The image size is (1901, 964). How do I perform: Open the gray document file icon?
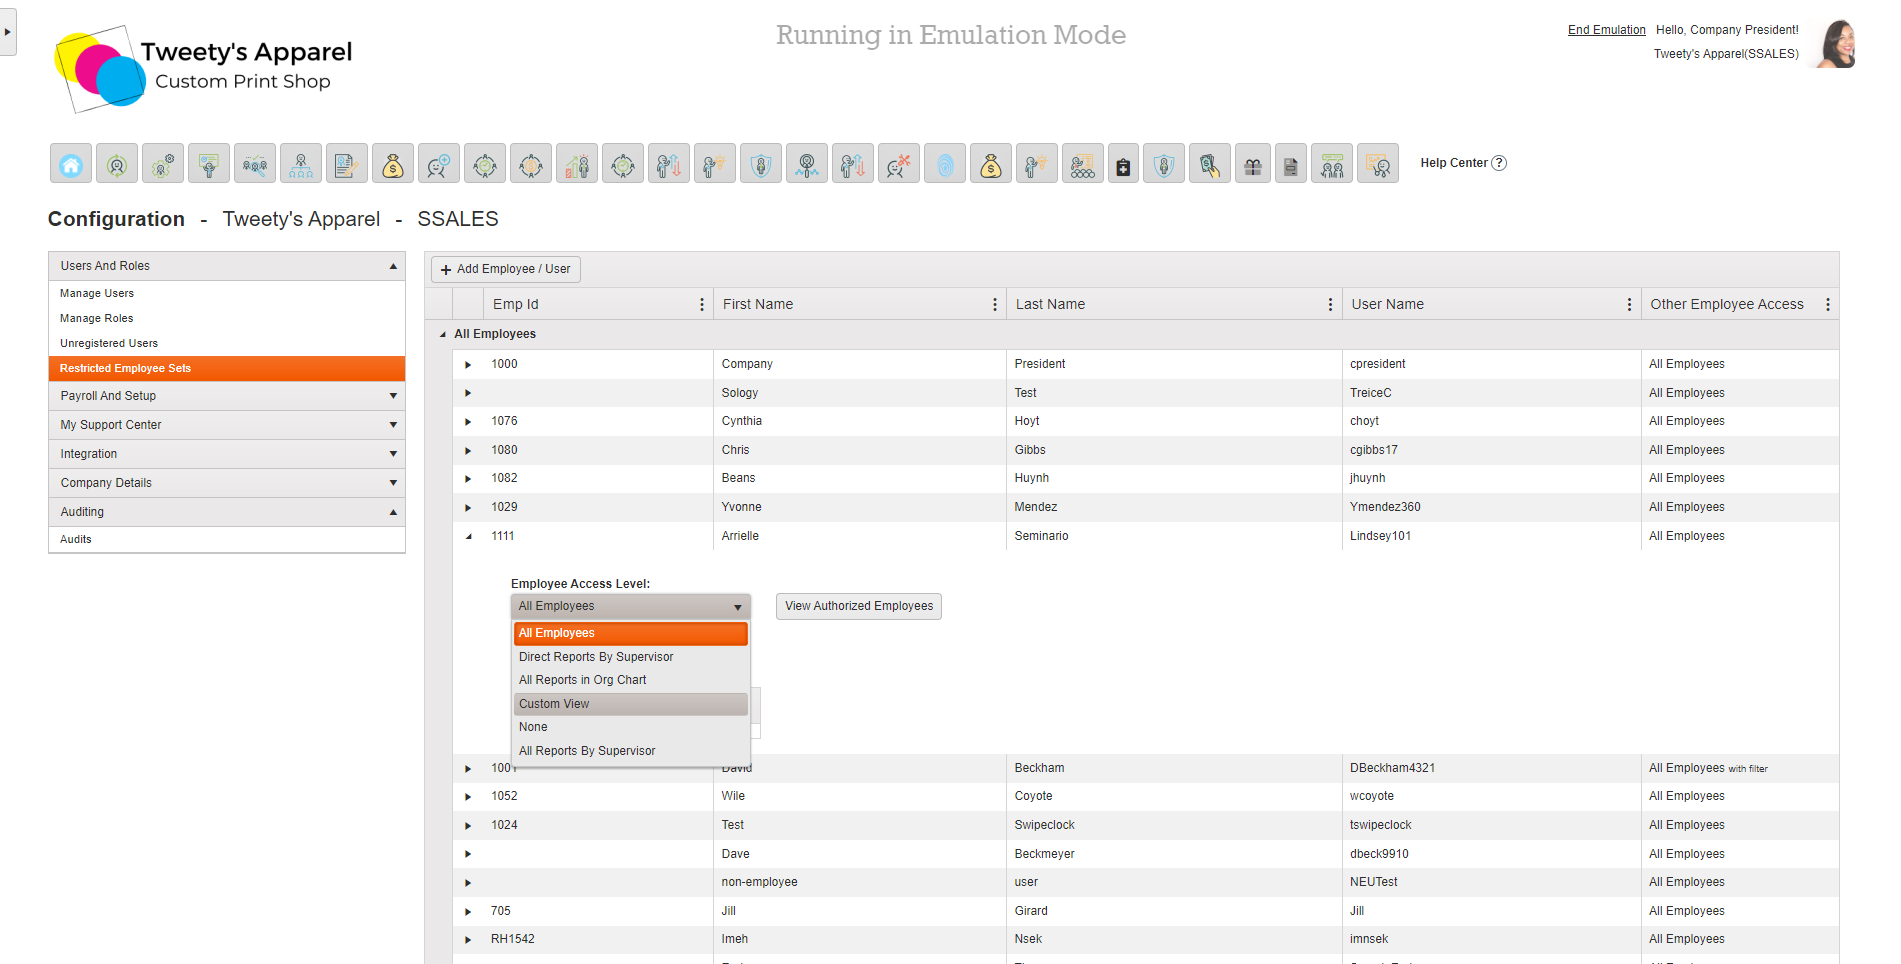[1291, 164]
